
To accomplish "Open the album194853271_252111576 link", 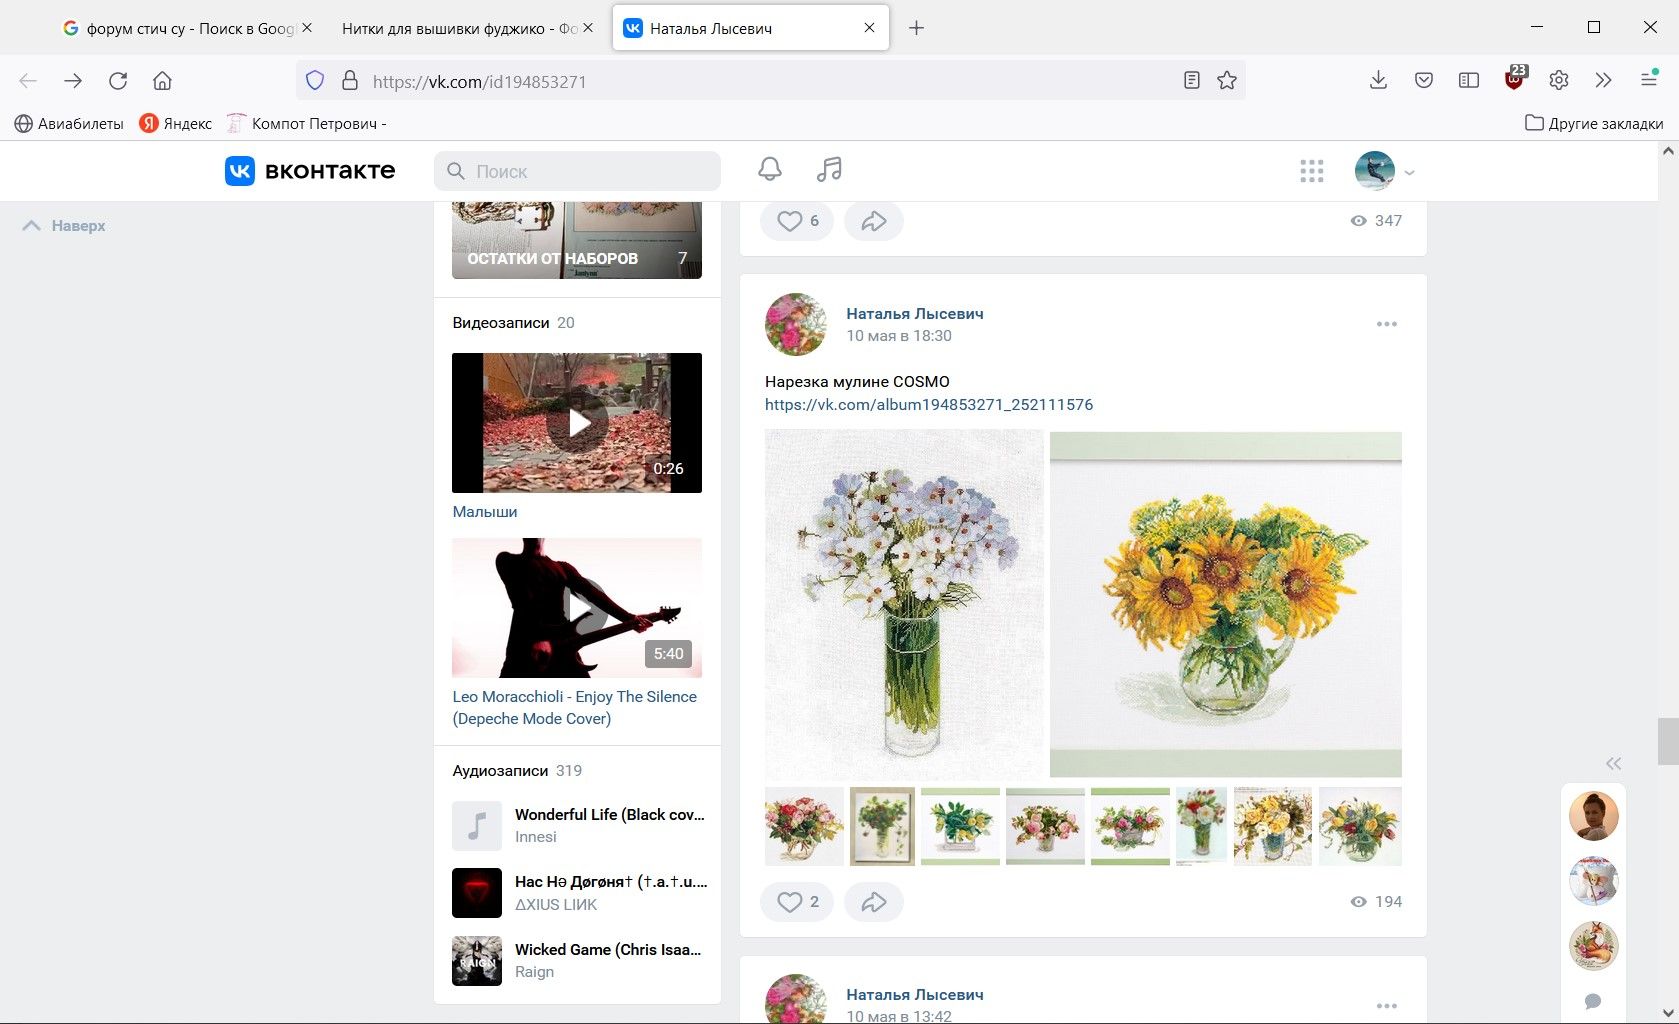I will click(x=928, y=405).
